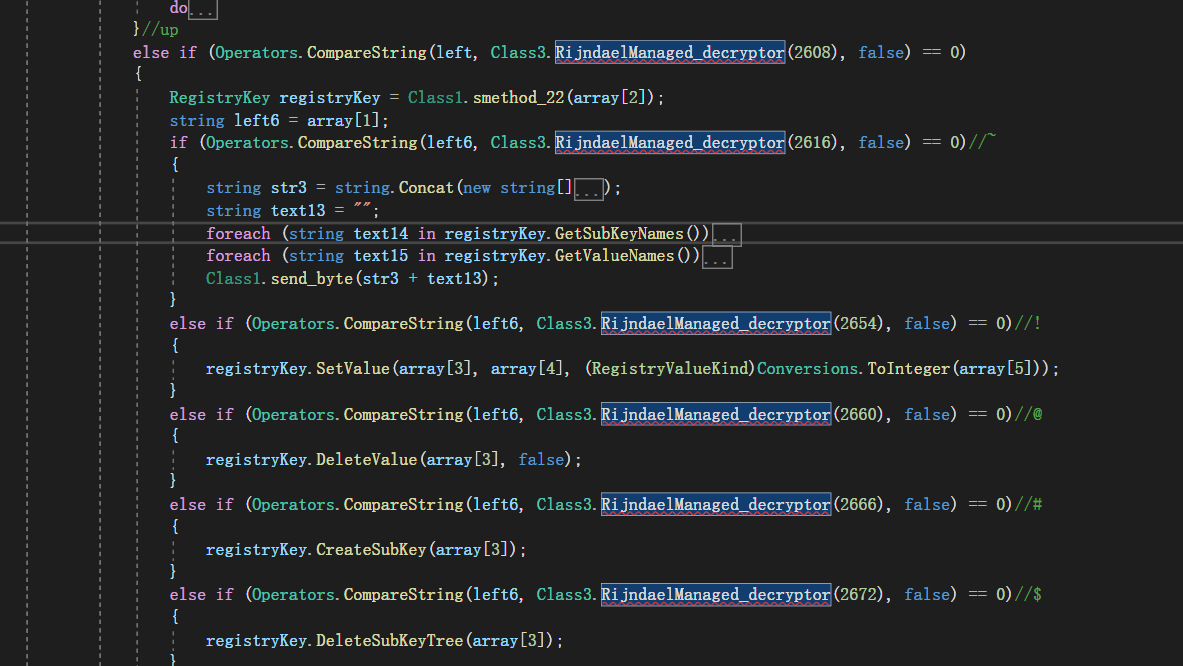Click RijndaelManaged_decryptor on the 2608 line

click(670, 52)
